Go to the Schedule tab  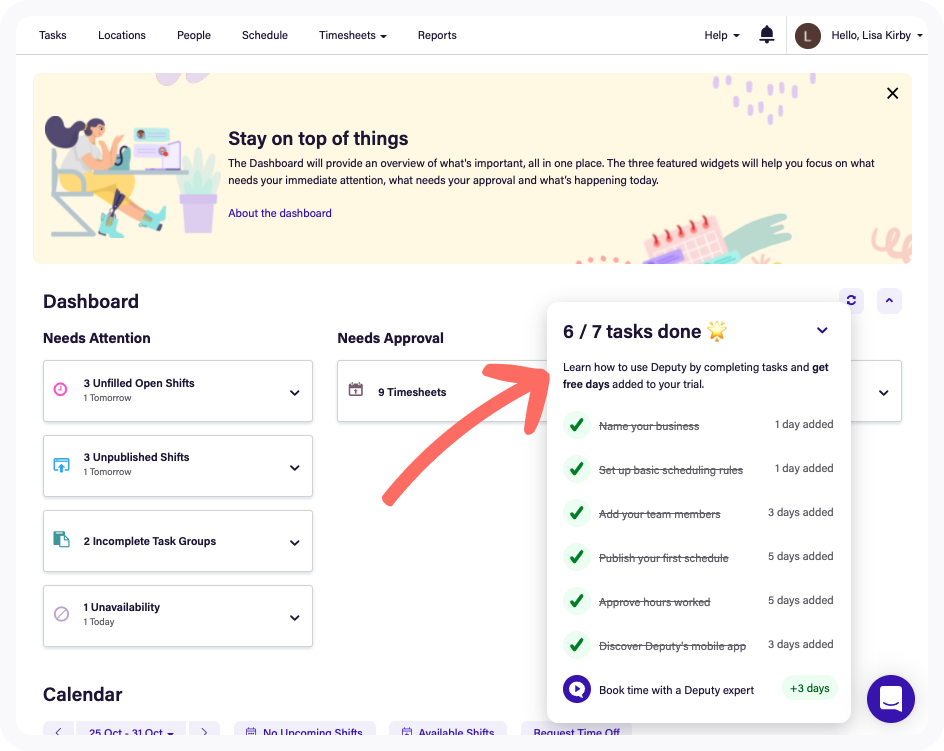(x=265, y=36)
